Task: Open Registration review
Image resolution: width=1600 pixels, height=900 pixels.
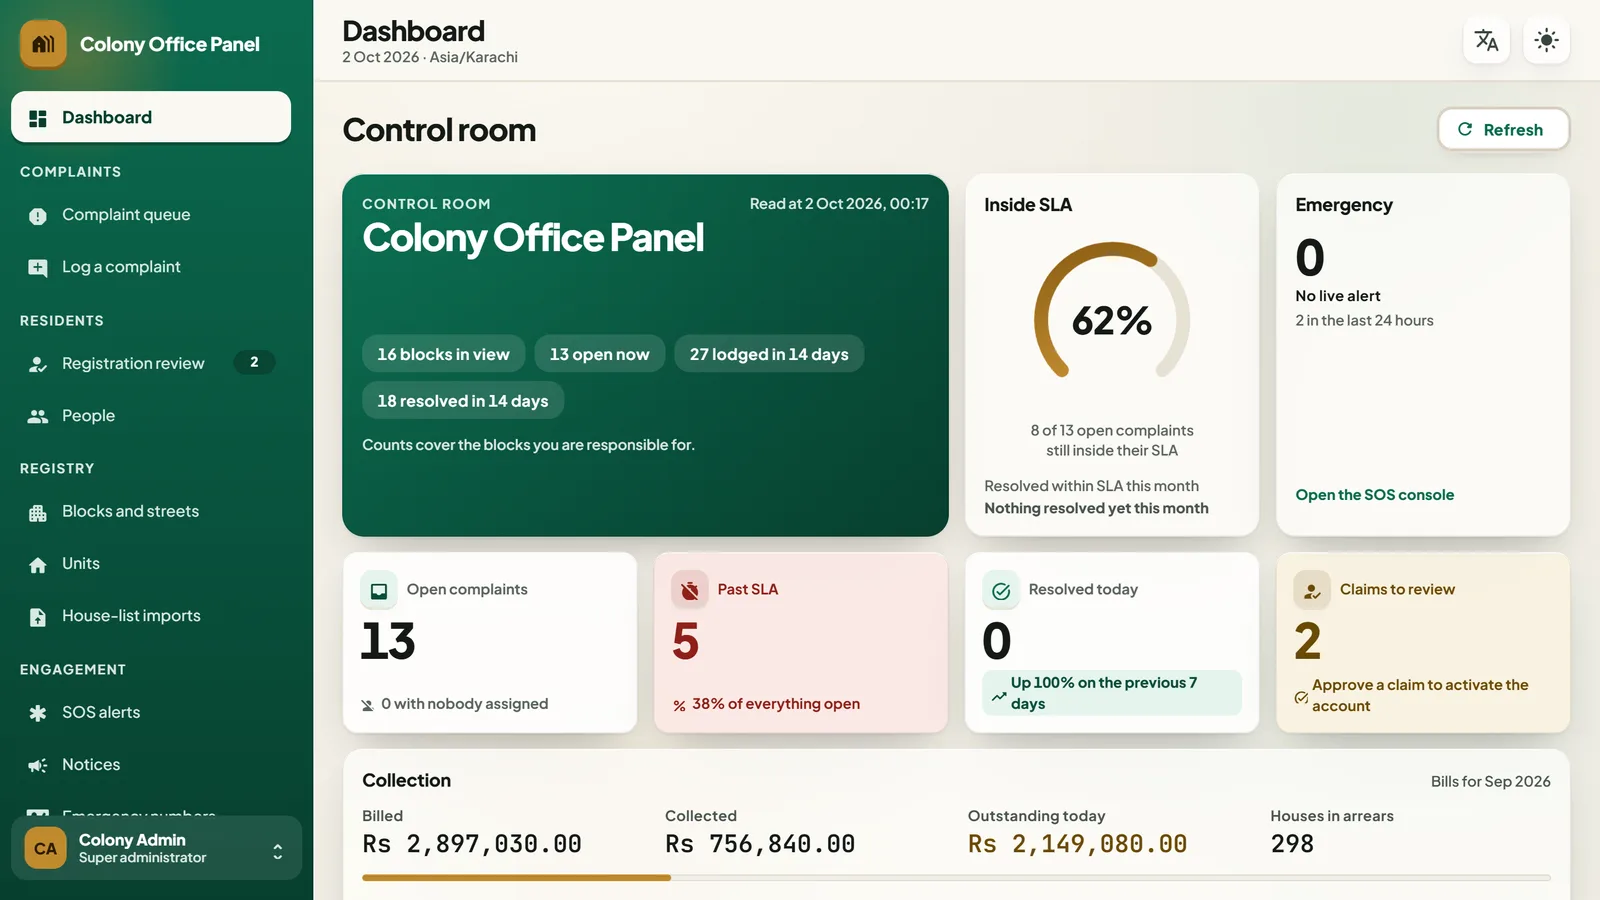Action: coord(151,363)
